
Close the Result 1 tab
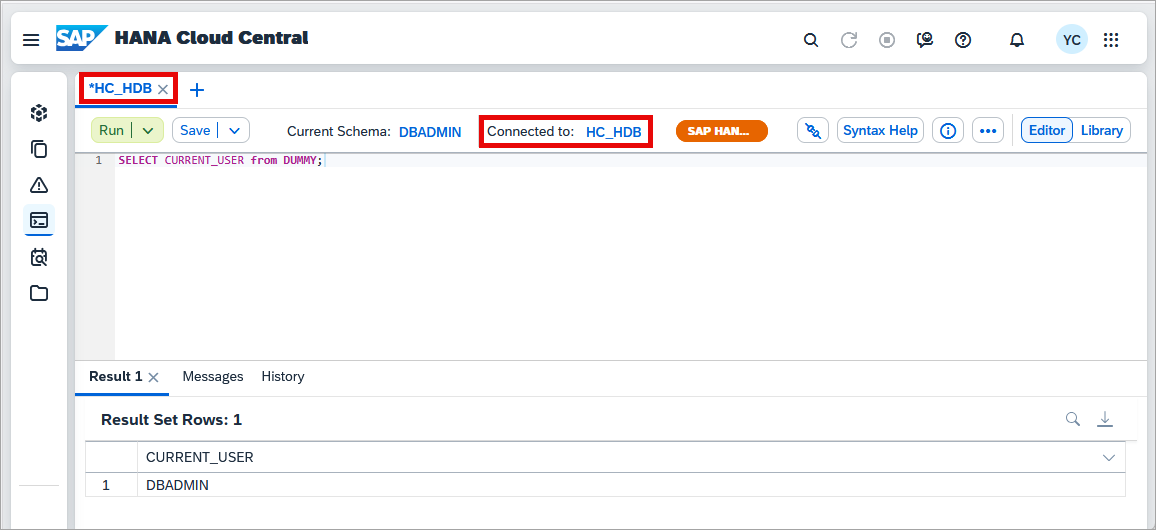point(153,377)
